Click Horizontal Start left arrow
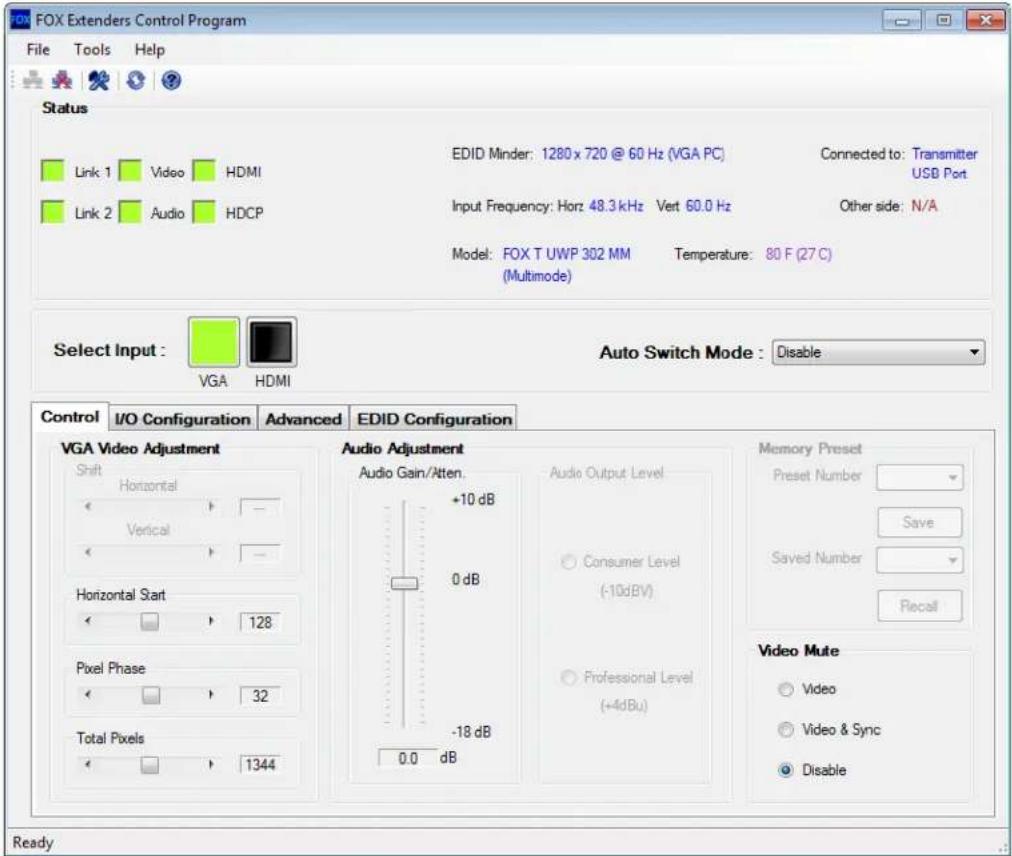1012x856 pixels. (x=88, y=622)
